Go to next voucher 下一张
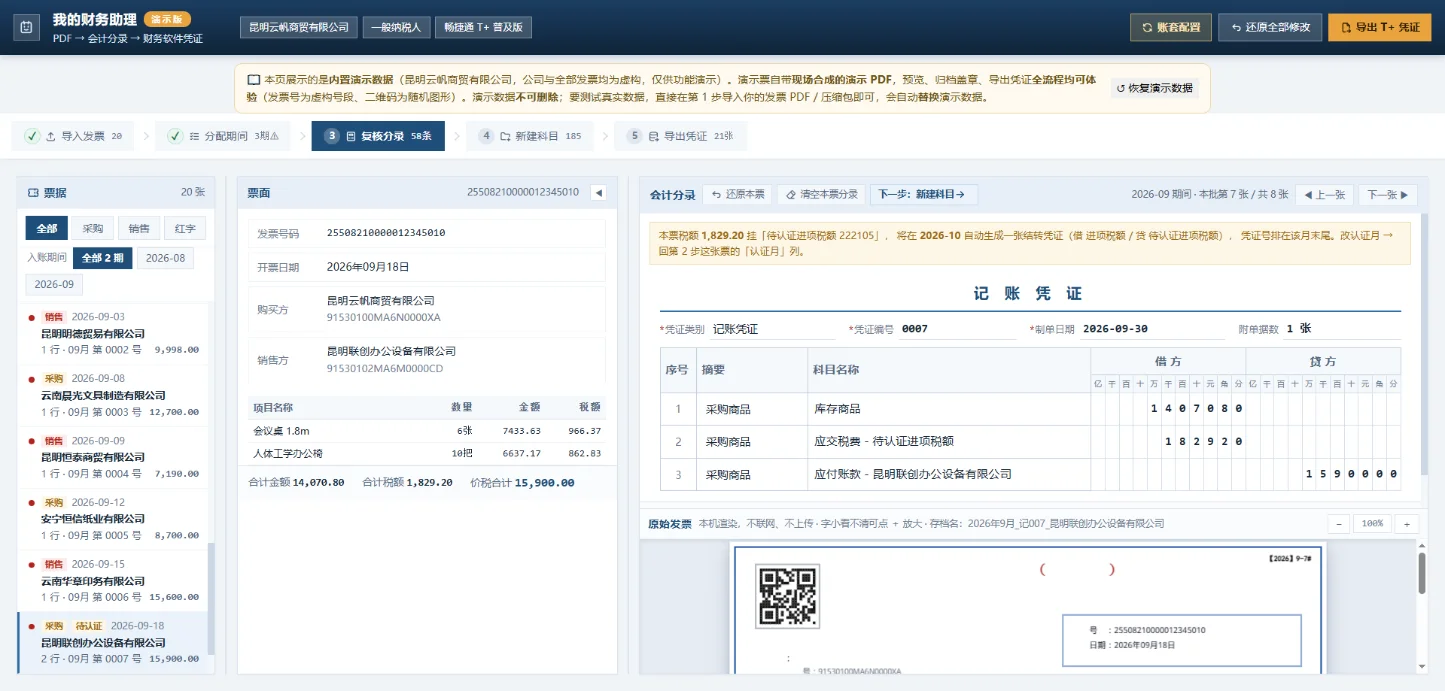The width and height of the screenshot is (1445, 691). (1388, 194)
